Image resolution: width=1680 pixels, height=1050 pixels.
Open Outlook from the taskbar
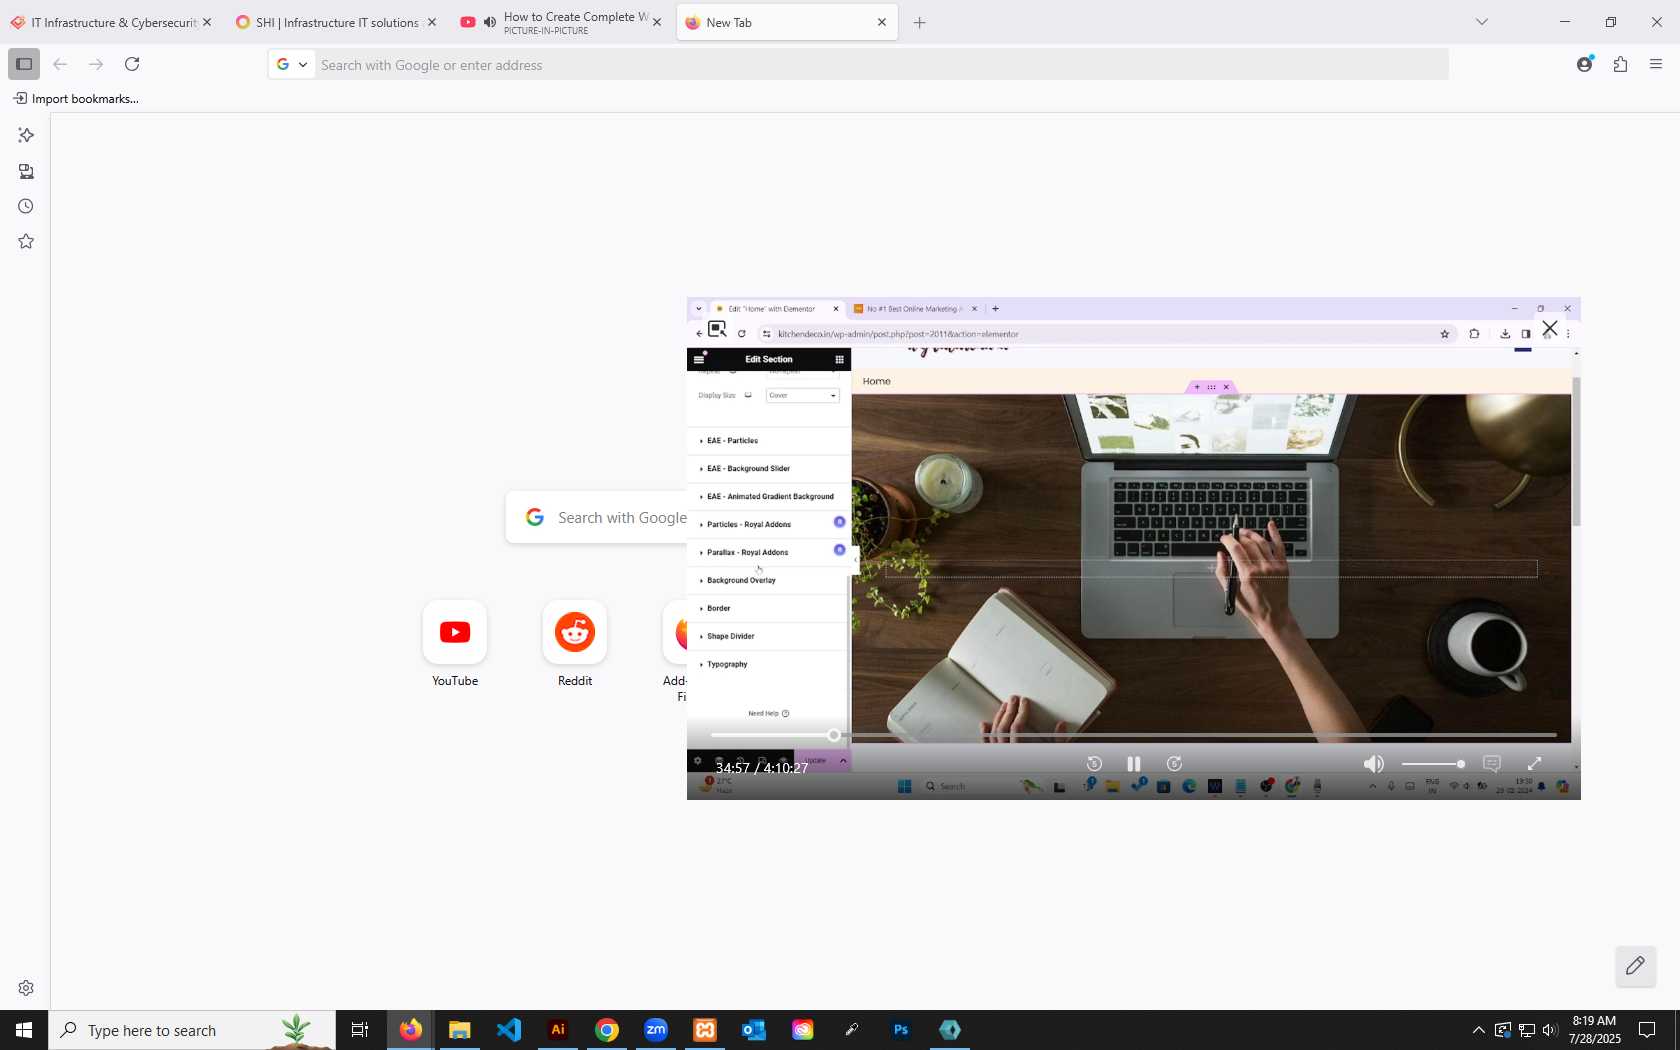(x=754, y=1030)
